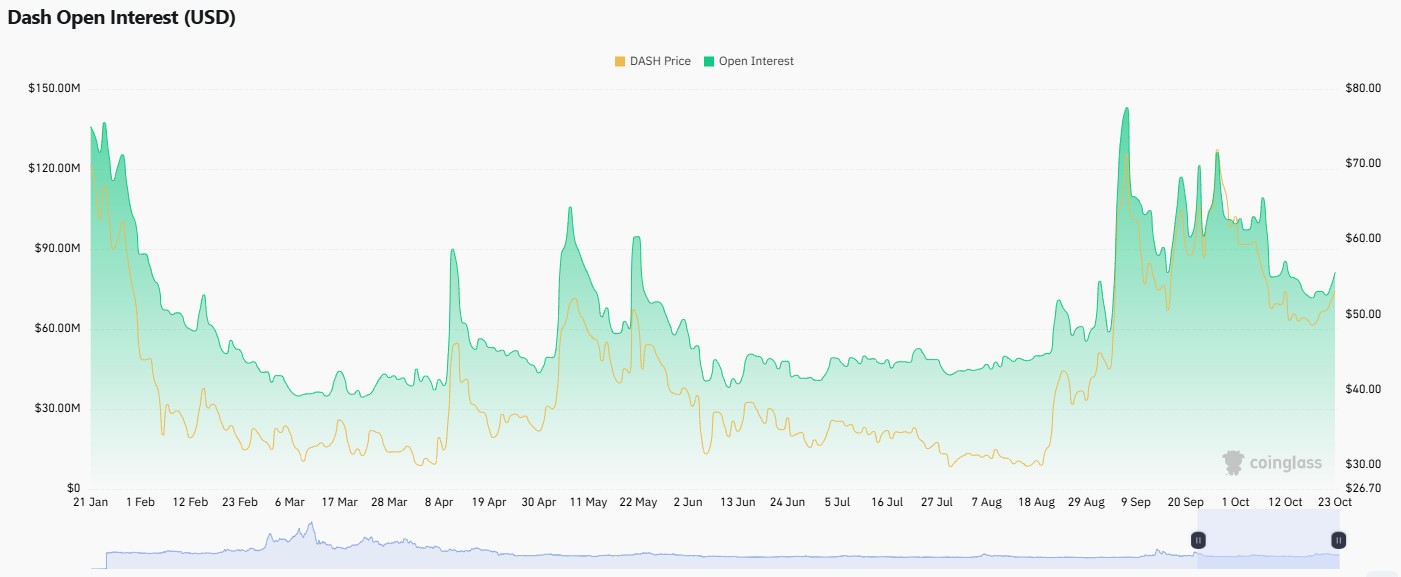
Task: Grab the right range slider handle
Action: click(1338, 540)
